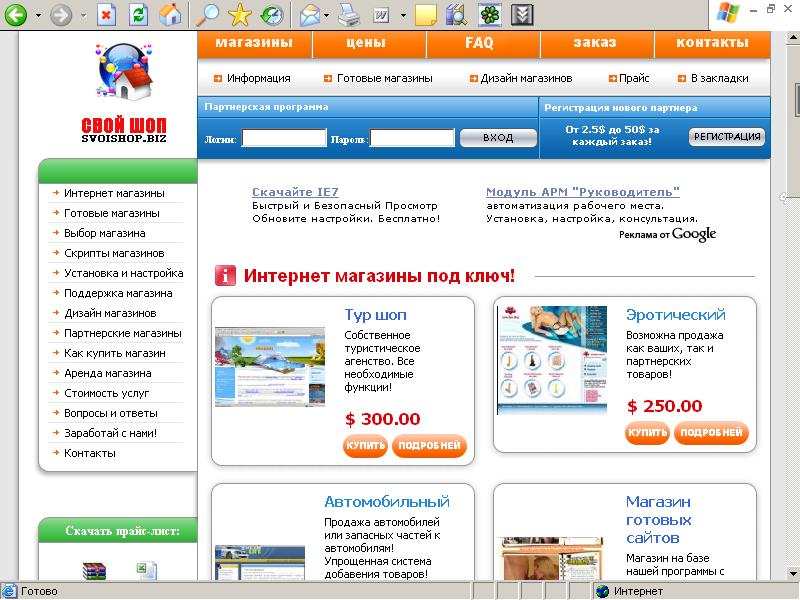Go to the Home page icon
800x600 pixels.
pyautogui.click(x=171, y=15)
